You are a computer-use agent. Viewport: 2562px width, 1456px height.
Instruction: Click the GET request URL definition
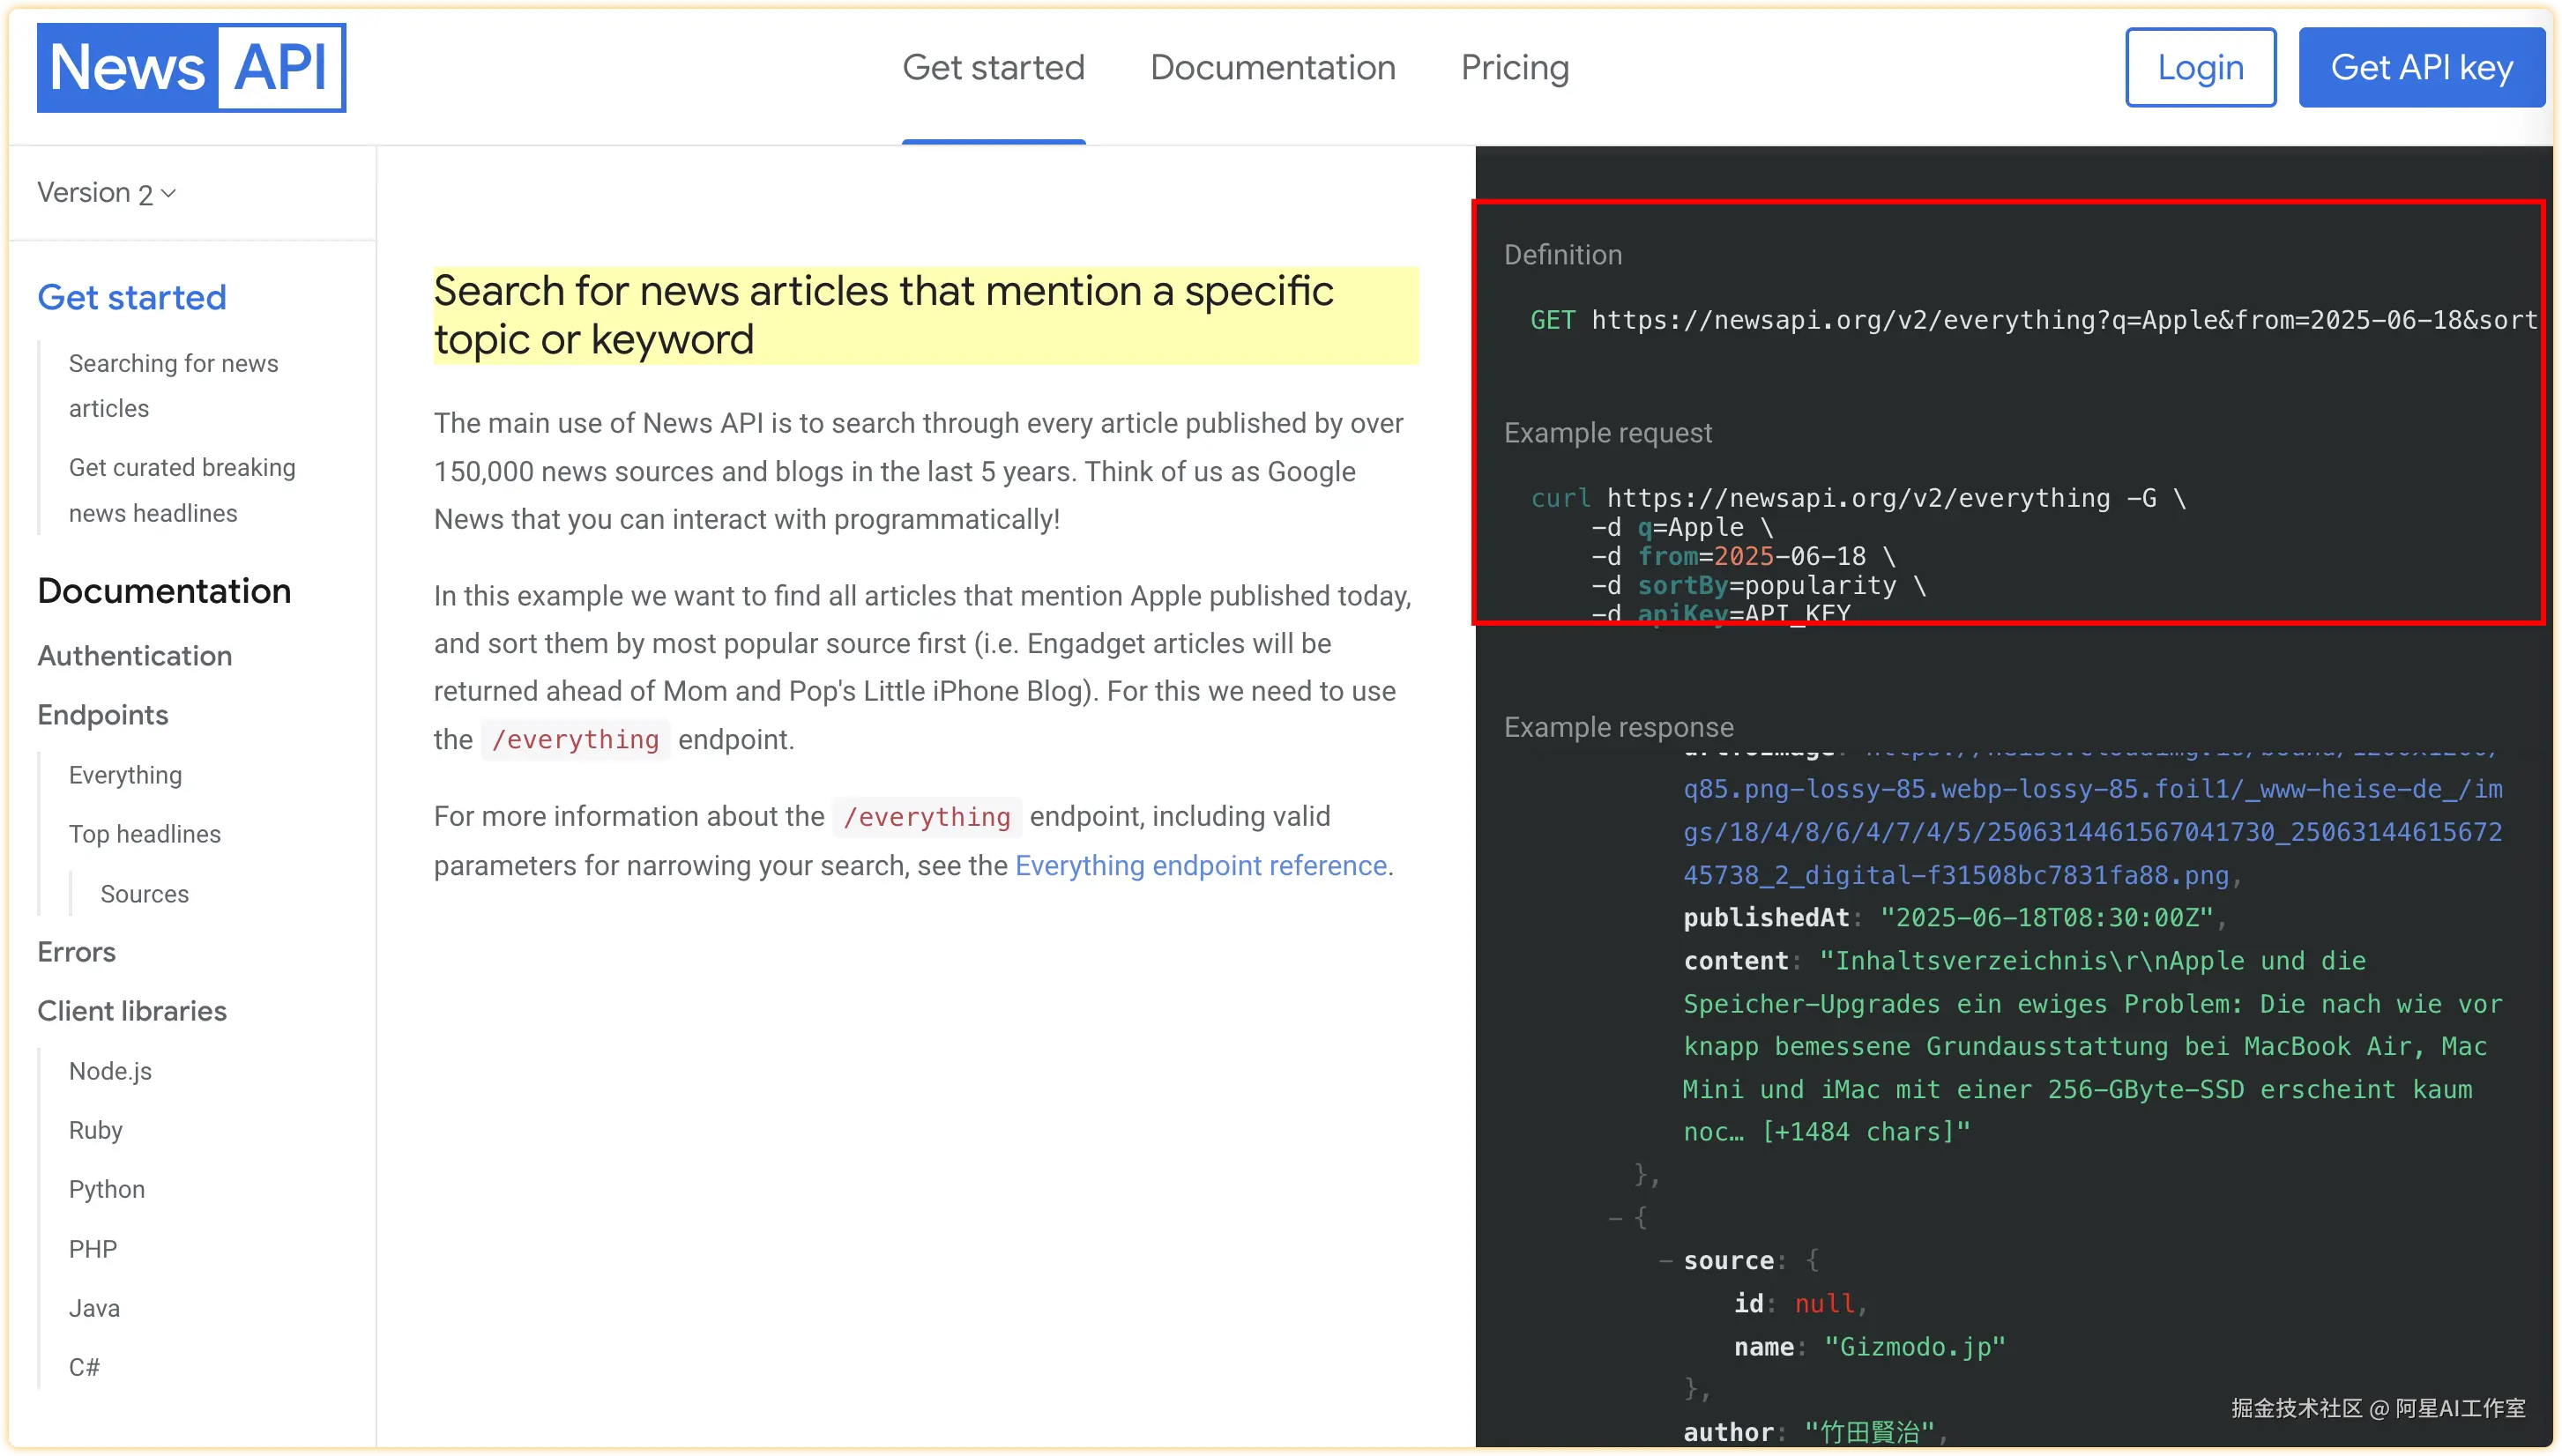[2063, 320]
